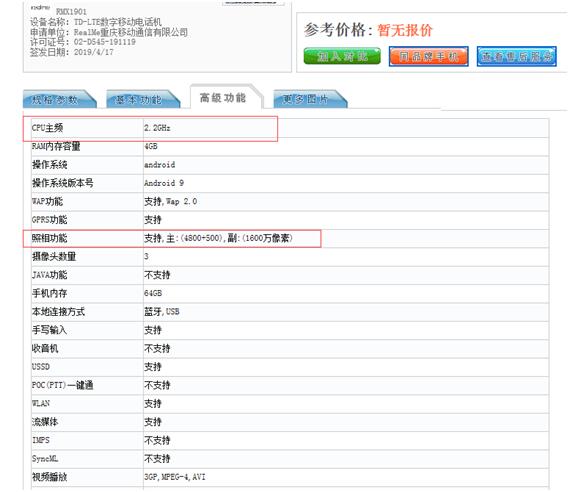The height and width of the screenshot is (492, 569).
Task: Click the 不支持 value in IMPS row
Action: click(x=157, y=440)
